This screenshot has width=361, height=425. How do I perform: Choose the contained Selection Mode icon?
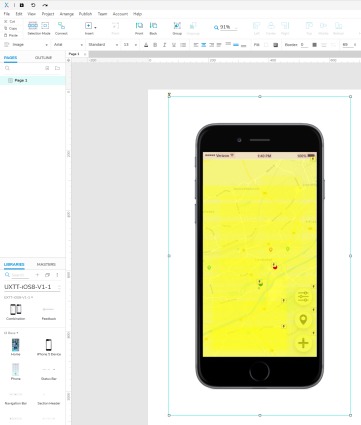45,25
